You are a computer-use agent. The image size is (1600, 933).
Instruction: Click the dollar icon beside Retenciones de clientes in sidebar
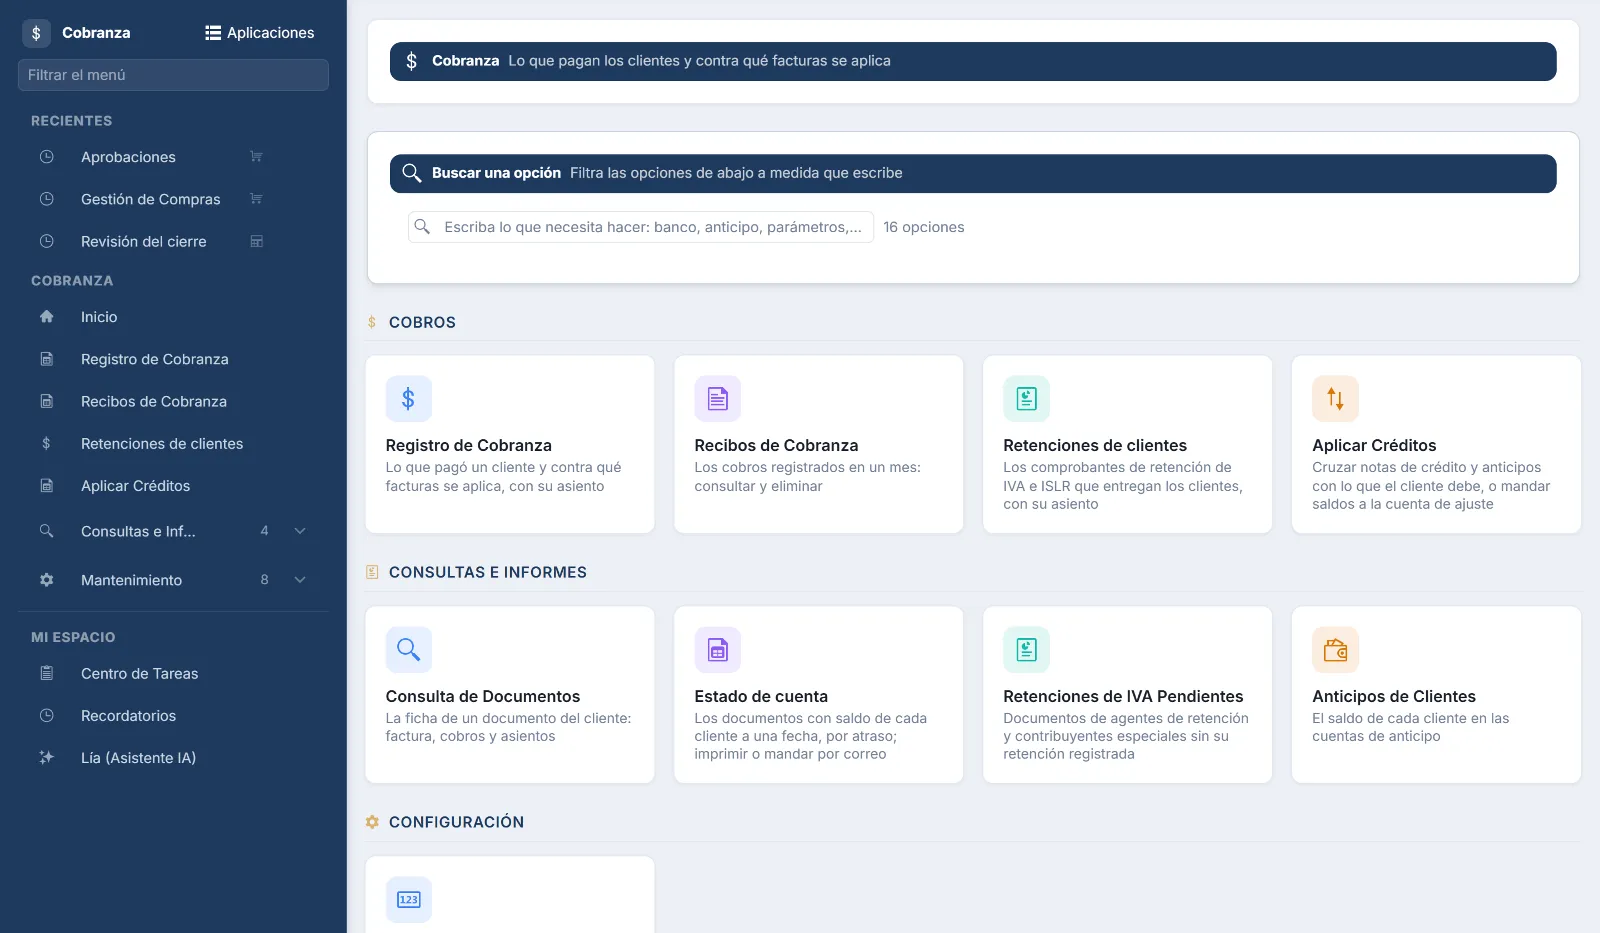pyautogui.click(x=46, y=444)
